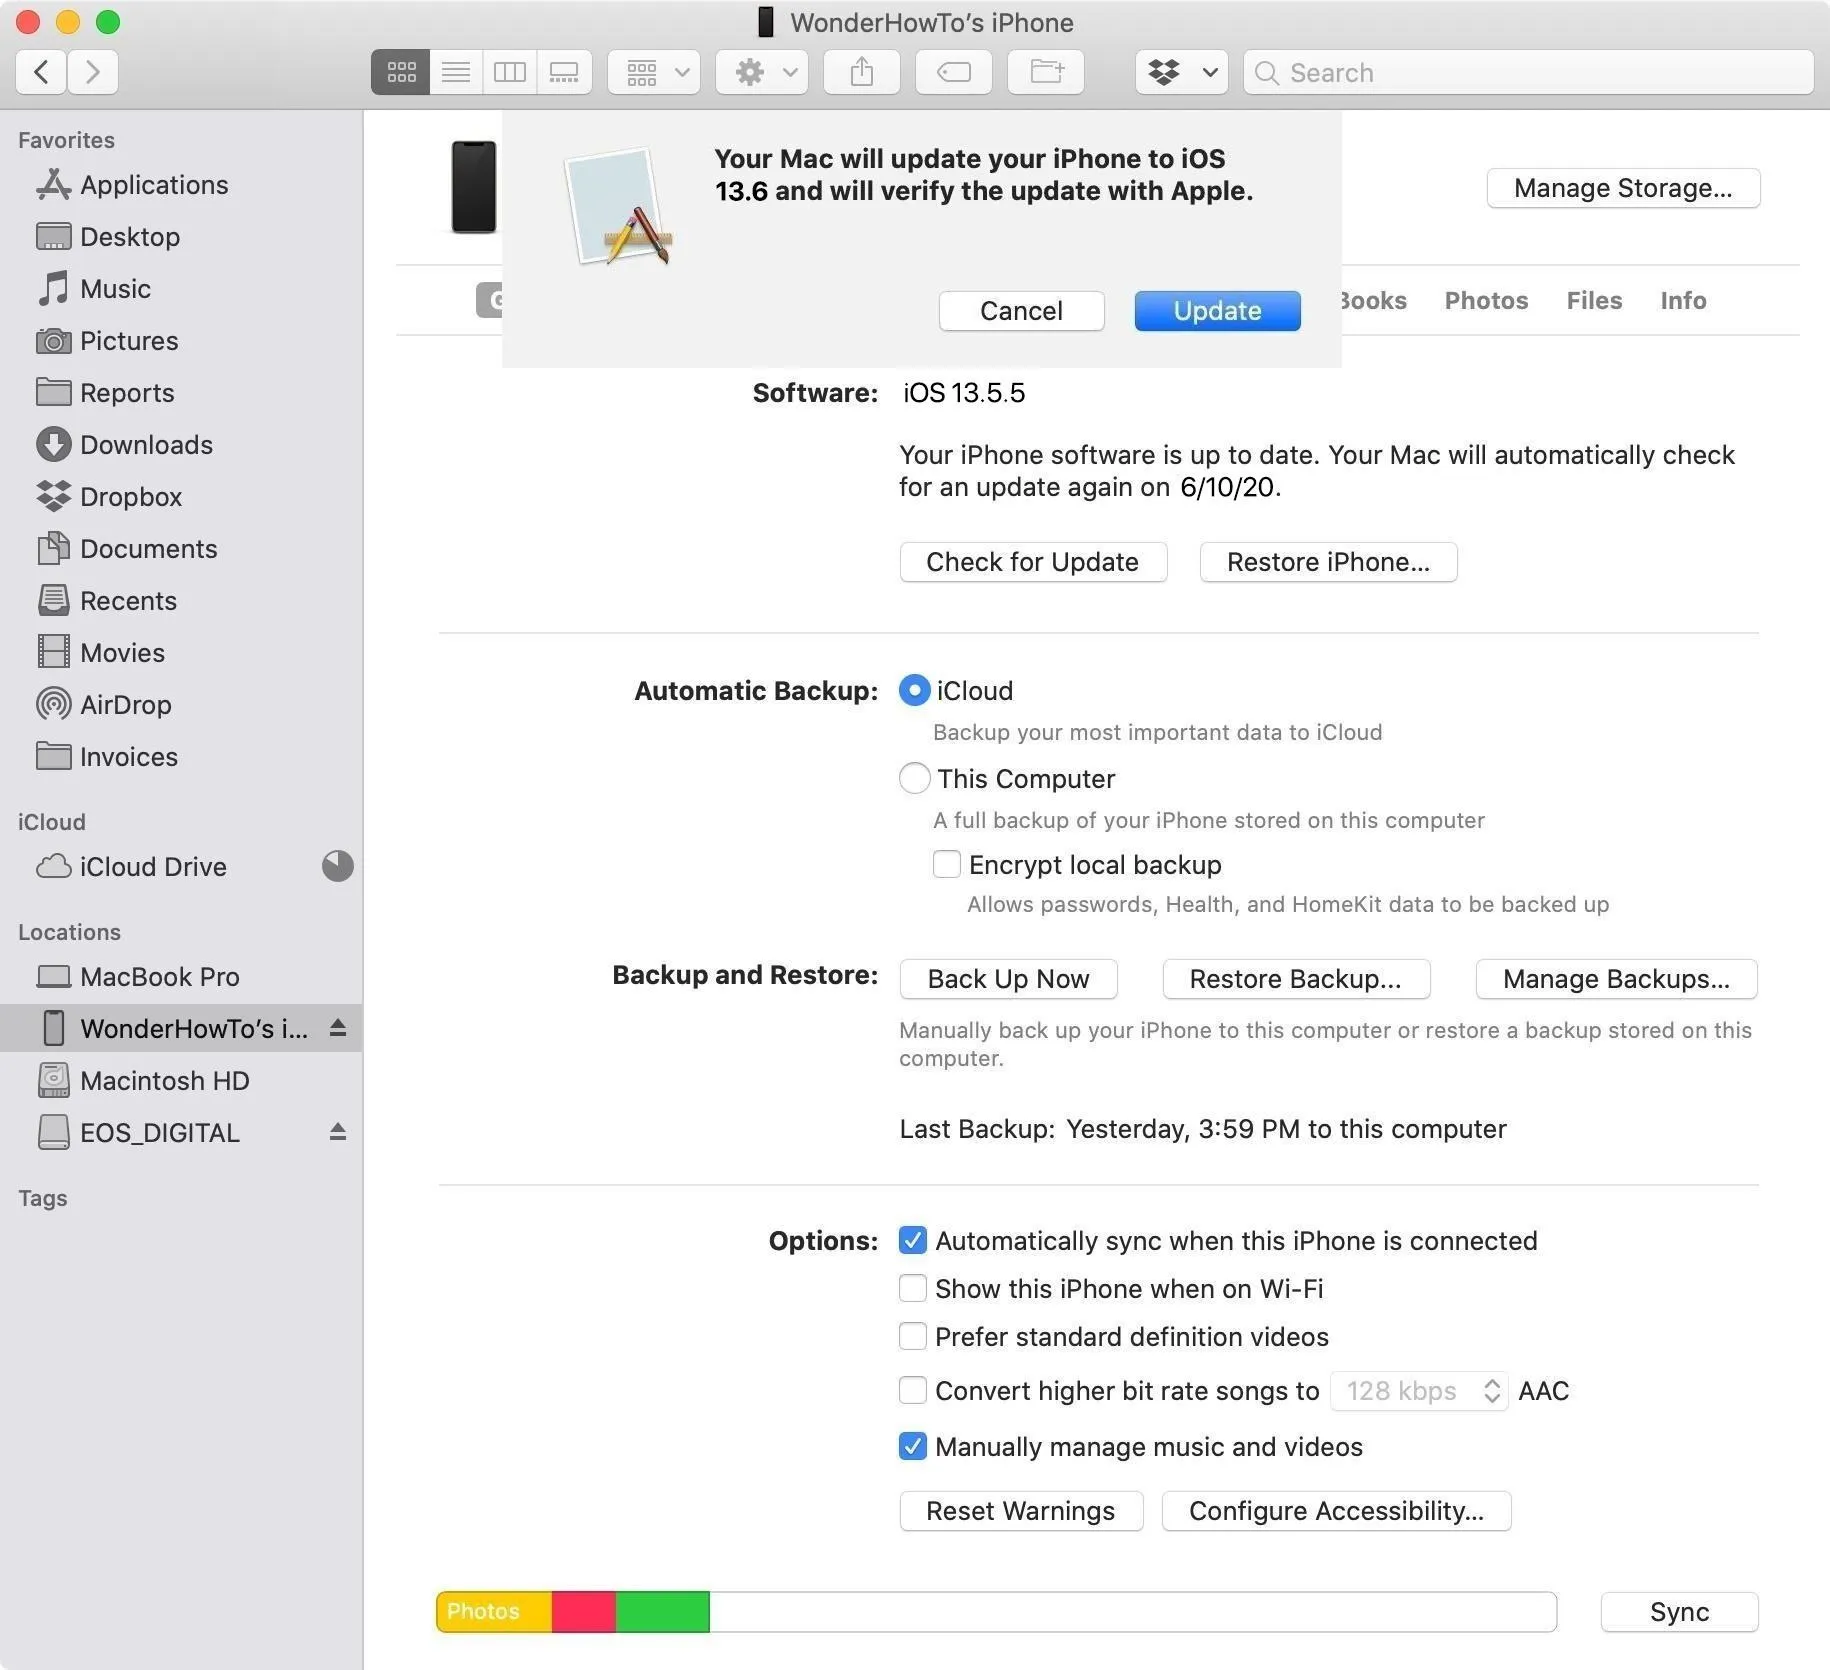Enable Encrypt local backup checkbox
1830x1670 pixels.
pyautogui.click(x=946, y=864)
